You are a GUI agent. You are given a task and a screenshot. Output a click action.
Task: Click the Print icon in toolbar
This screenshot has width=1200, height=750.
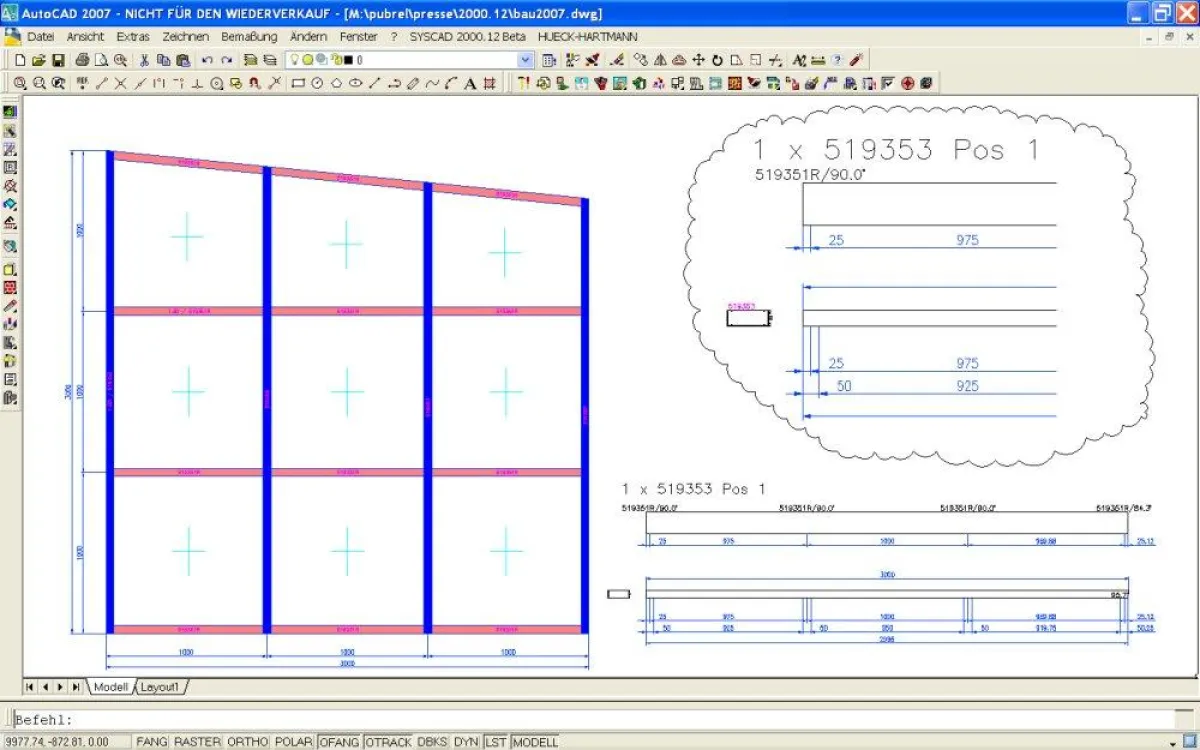tap(83, 60)
